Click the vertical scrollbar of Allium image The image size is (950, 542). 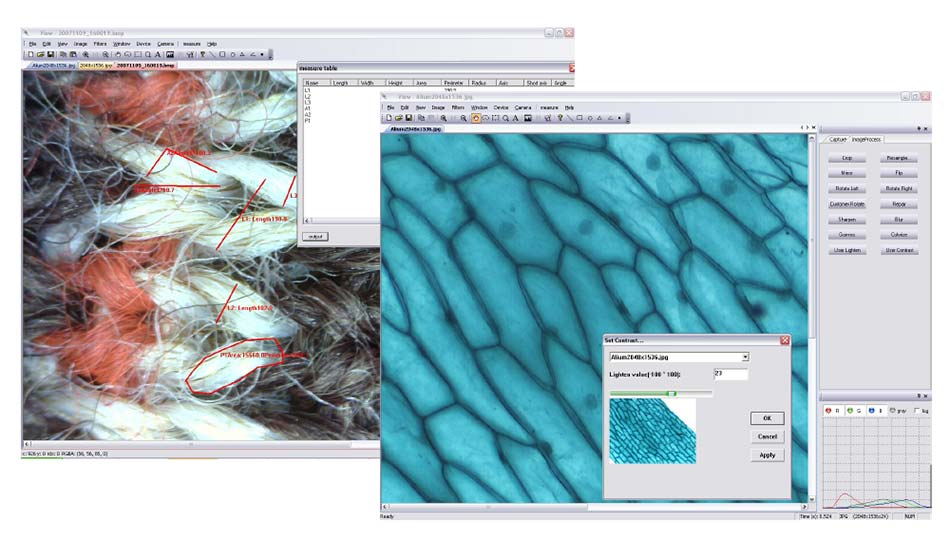coord(812,319)
